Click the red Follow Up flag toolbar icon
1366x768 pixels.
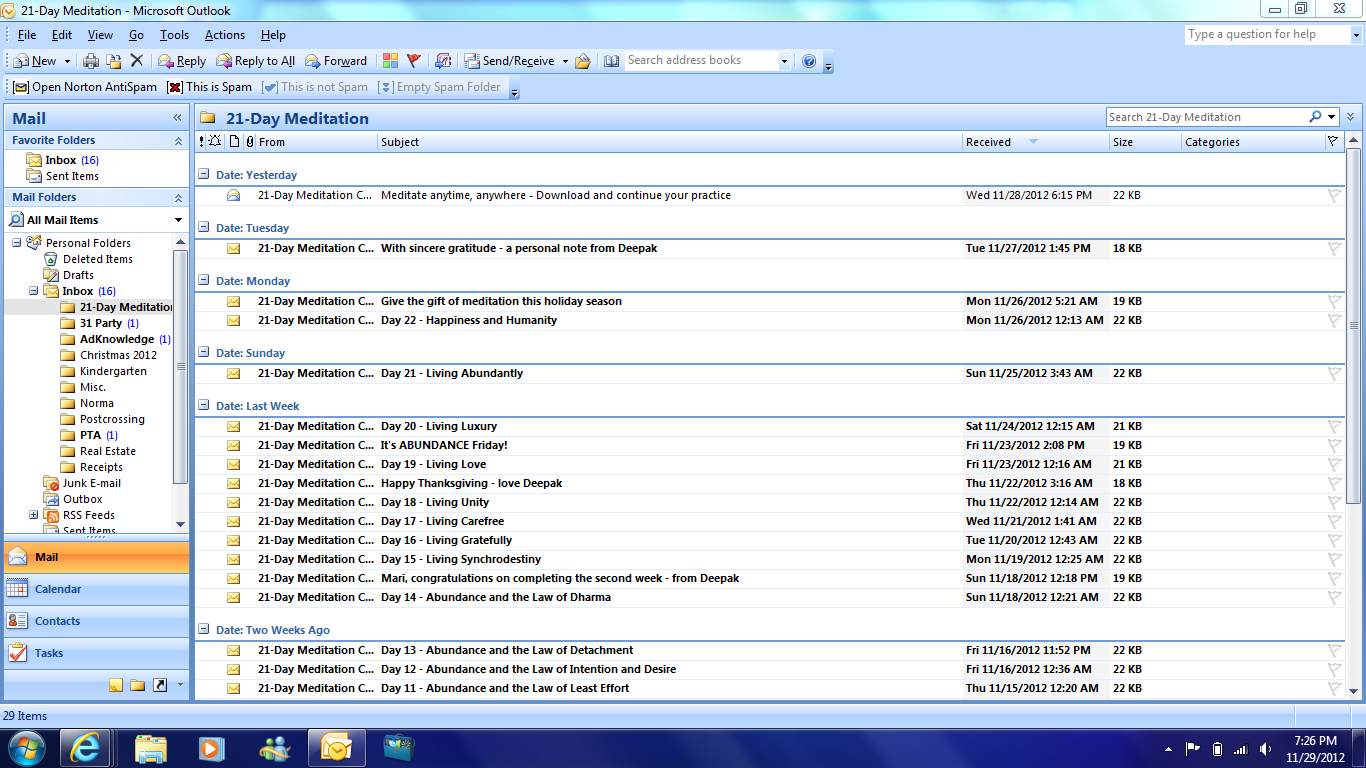(414, 61)
